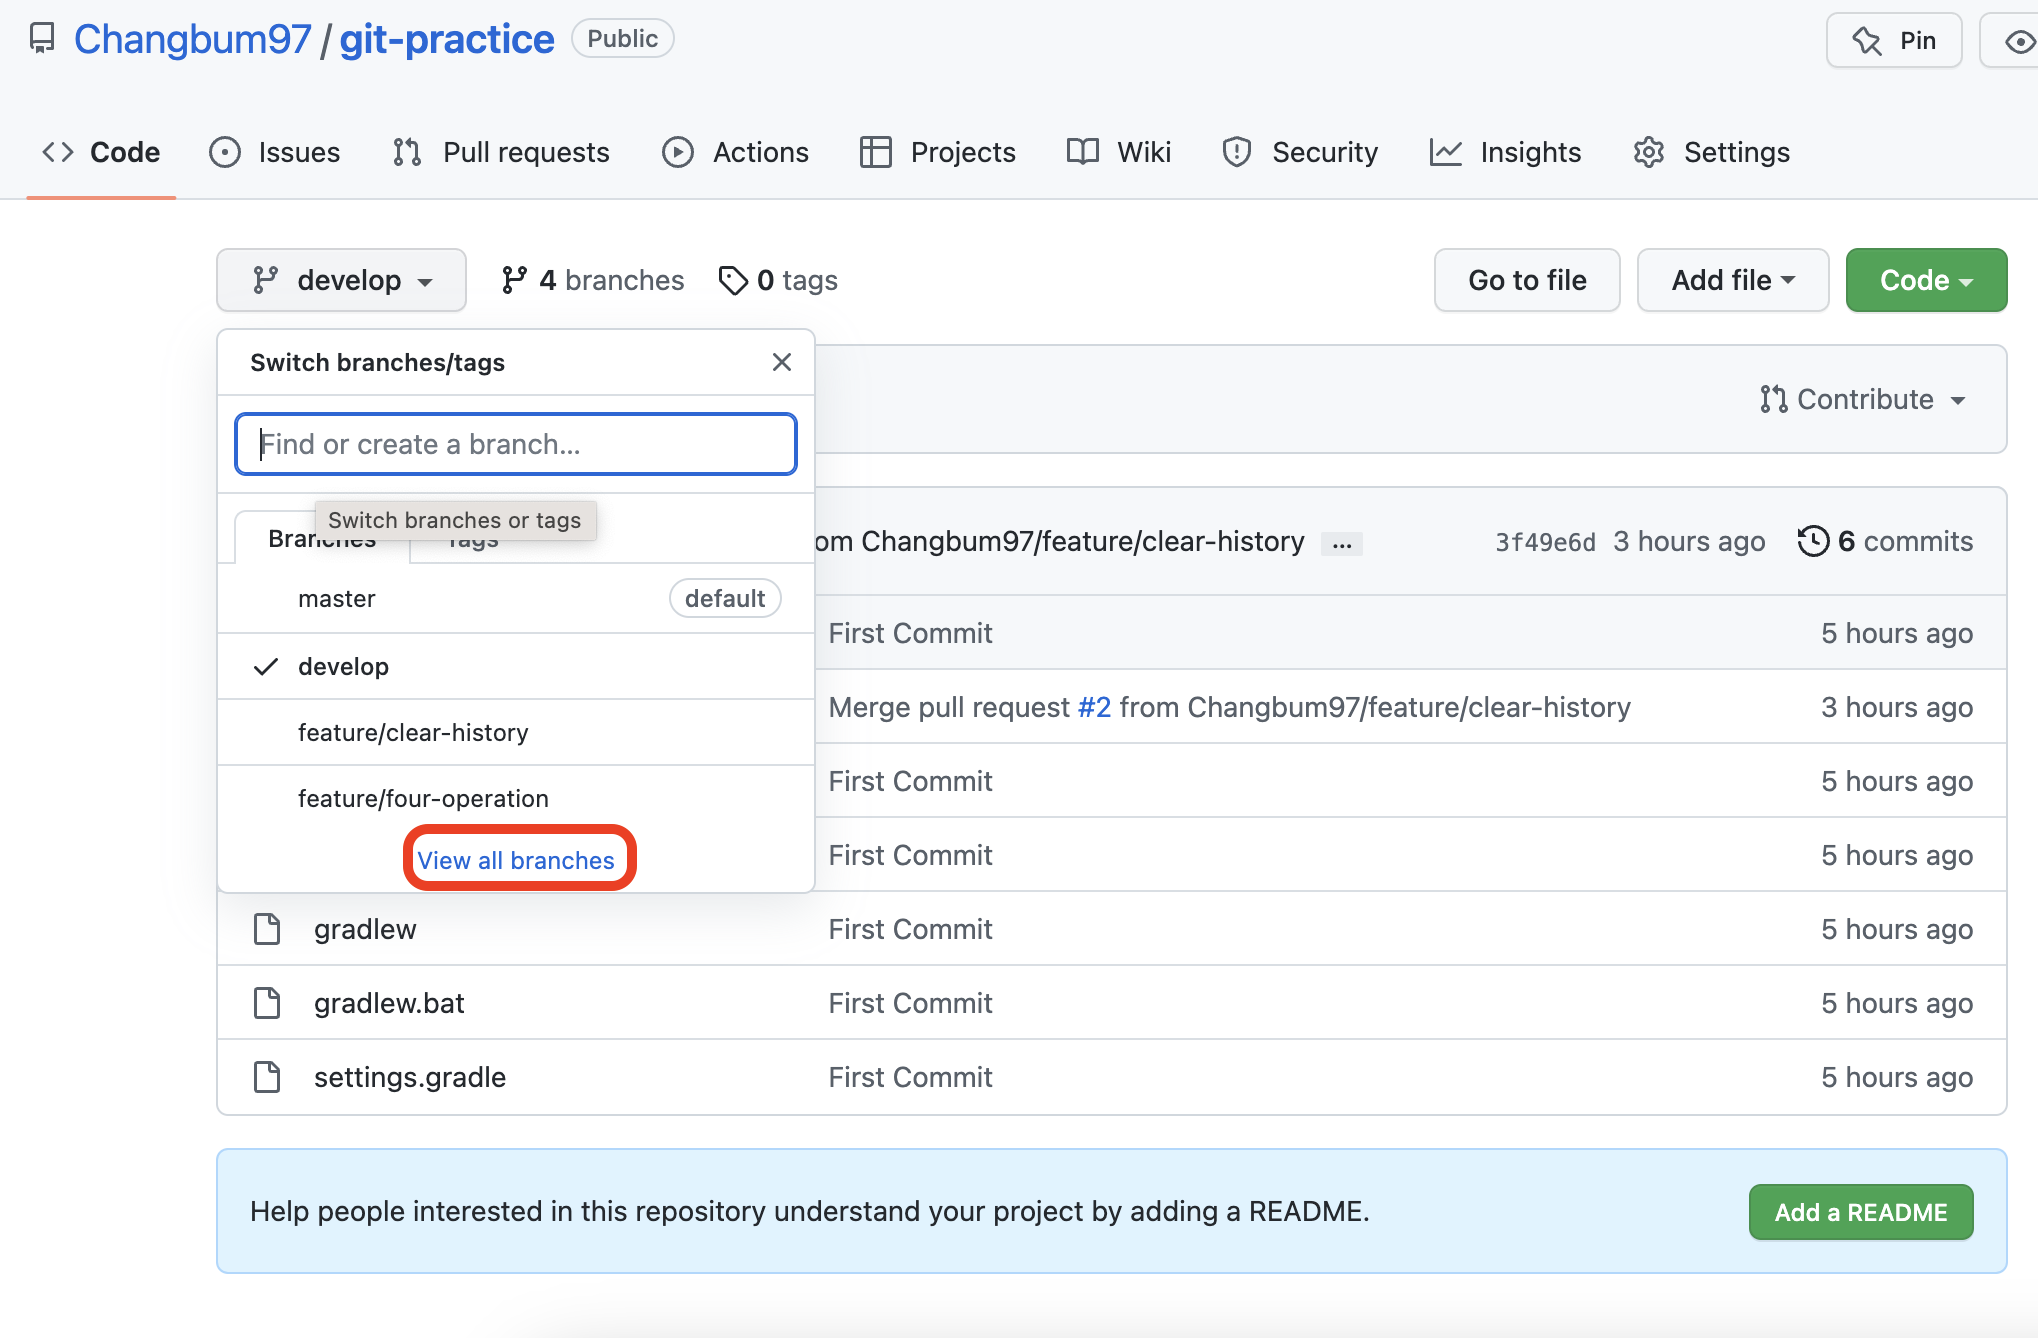This screenshot has width=2038, height=1338.
Task: Switch to feature/four-operation branch
Action: [423, 798]
